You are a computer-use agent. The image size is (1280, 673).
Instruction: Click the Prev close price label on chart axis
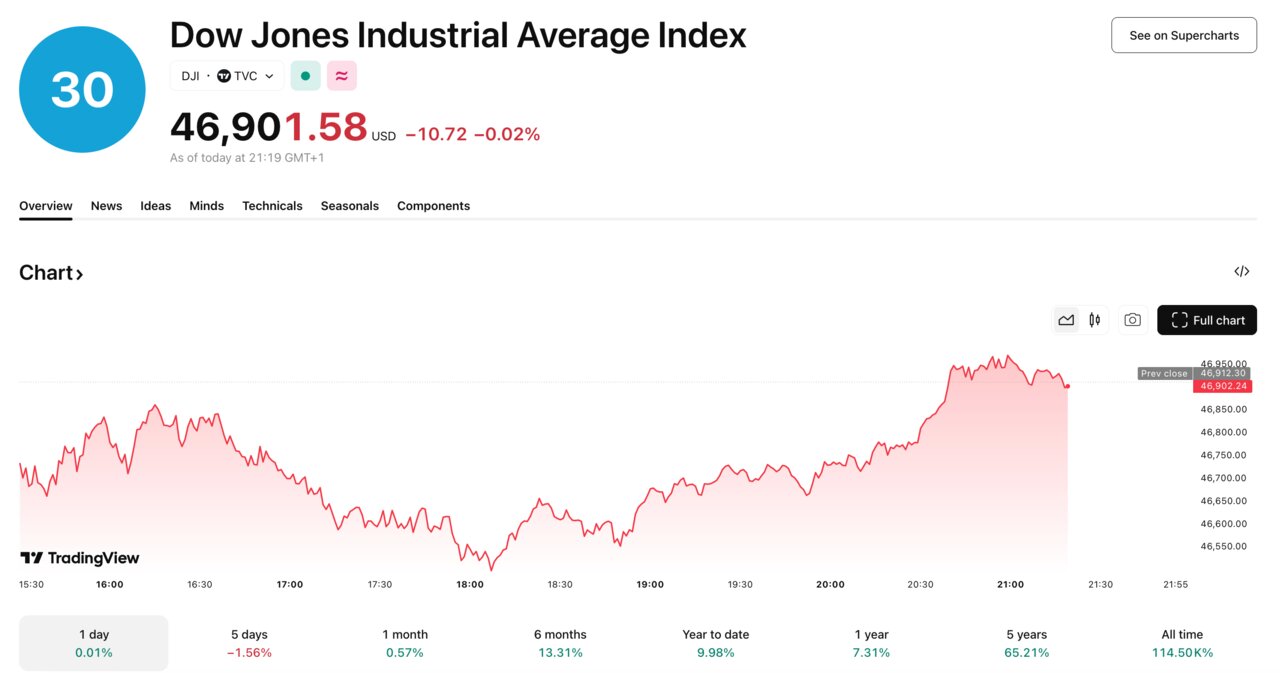pyautogui.click(x=1163, y=372)
